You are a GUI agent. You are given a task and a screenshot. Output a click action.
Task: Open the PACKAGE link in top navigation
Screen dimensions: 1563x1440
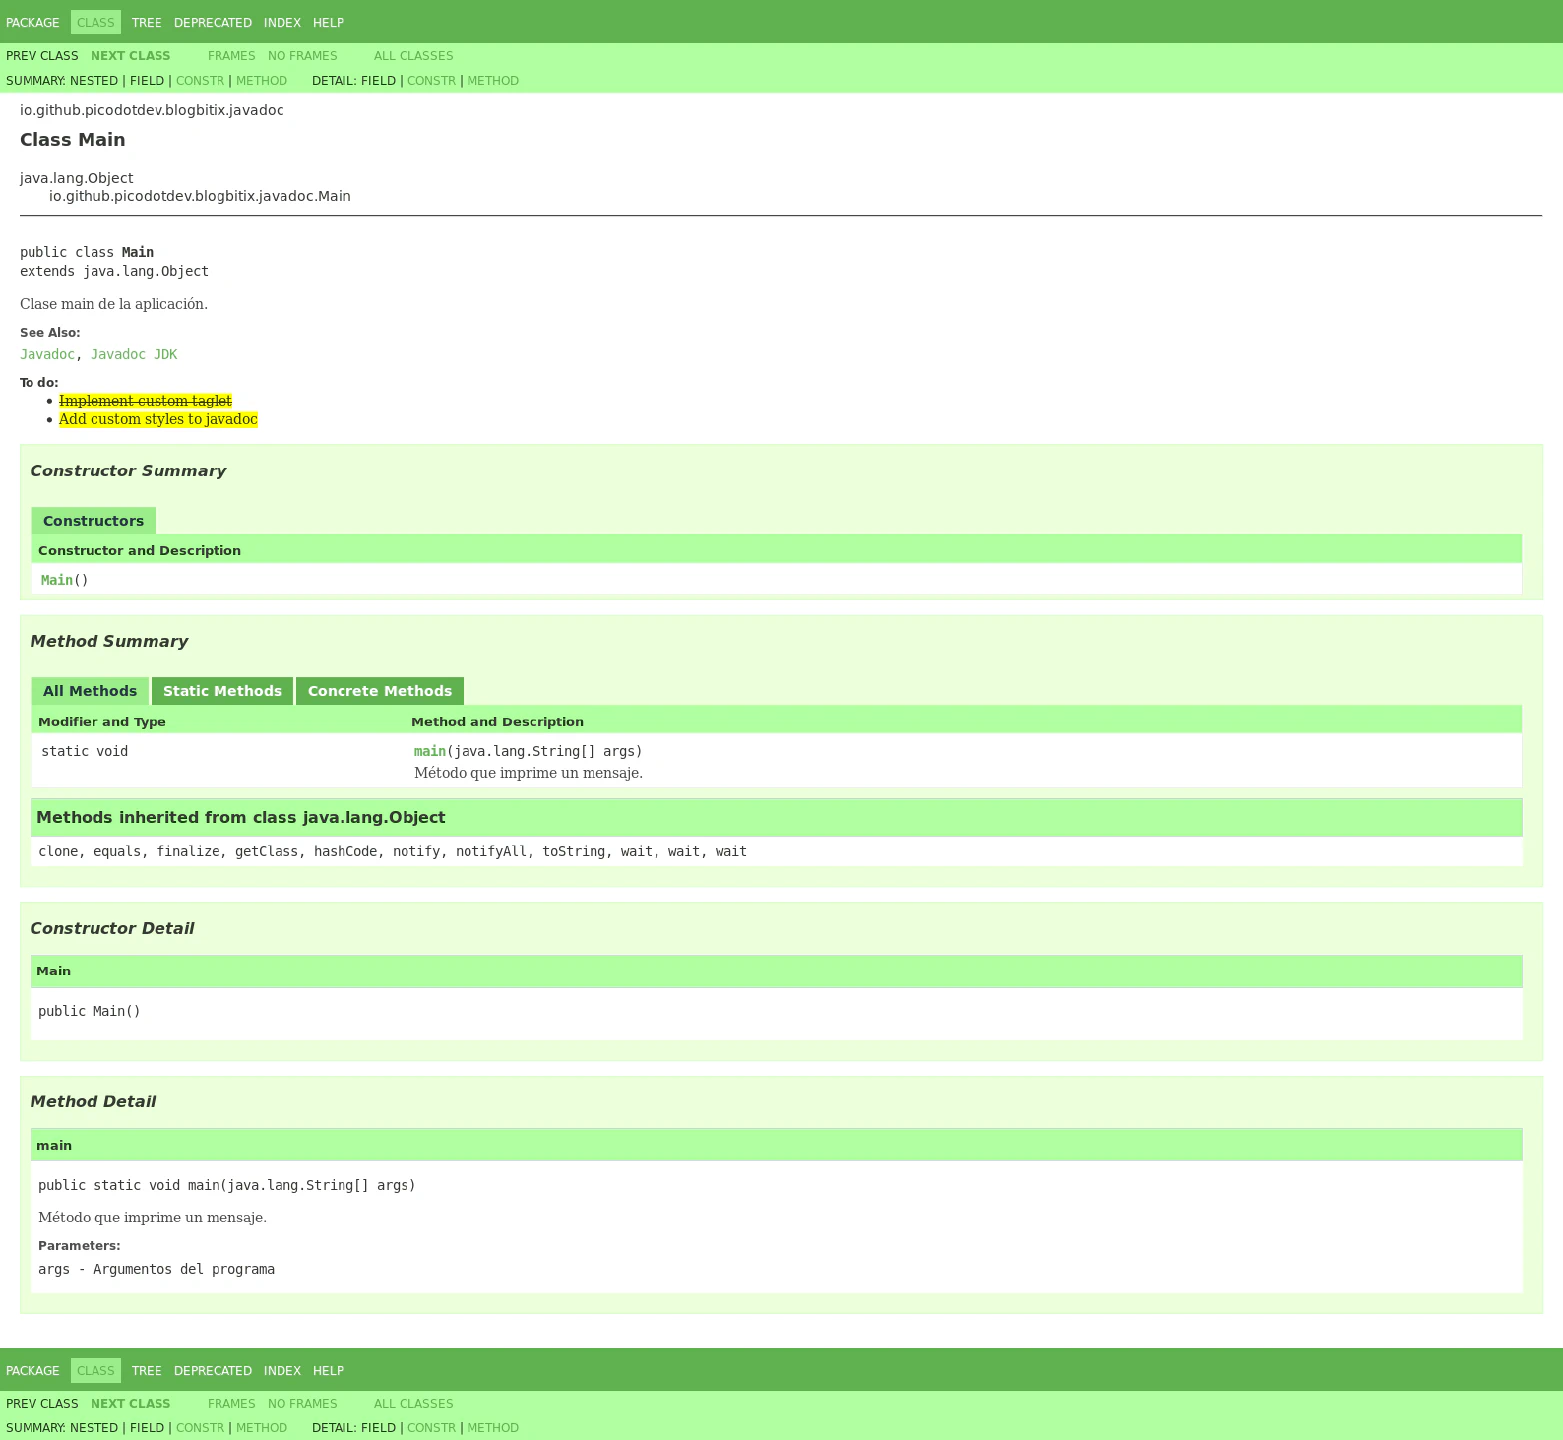tap(32, 22)
